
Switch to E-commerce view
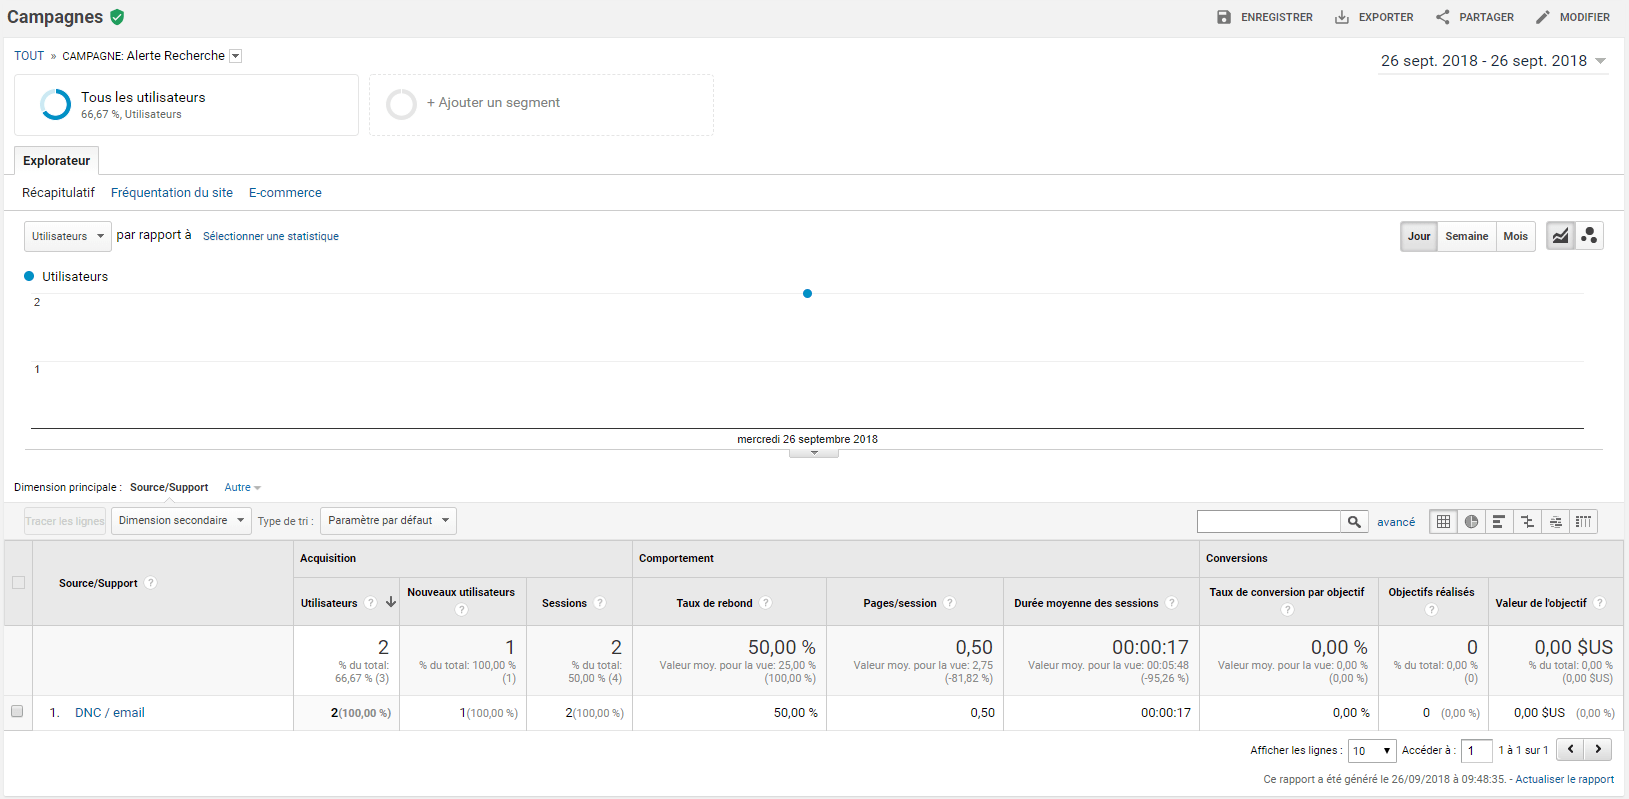coord(285,193)
